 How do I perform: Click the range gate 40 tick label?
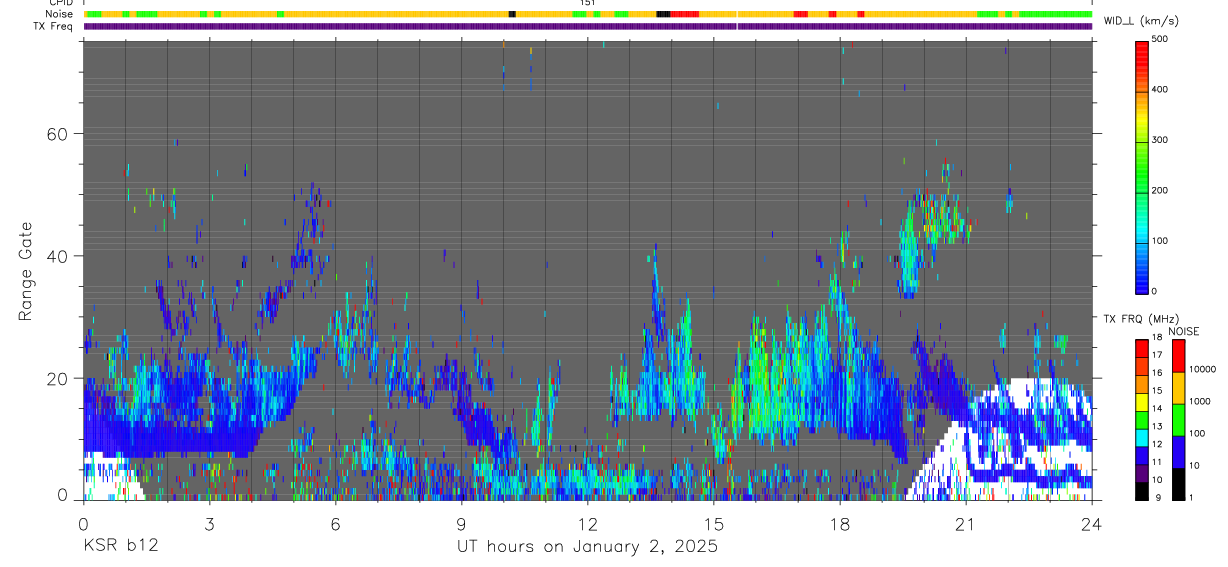pyautogui.click(x=59, y=256)
